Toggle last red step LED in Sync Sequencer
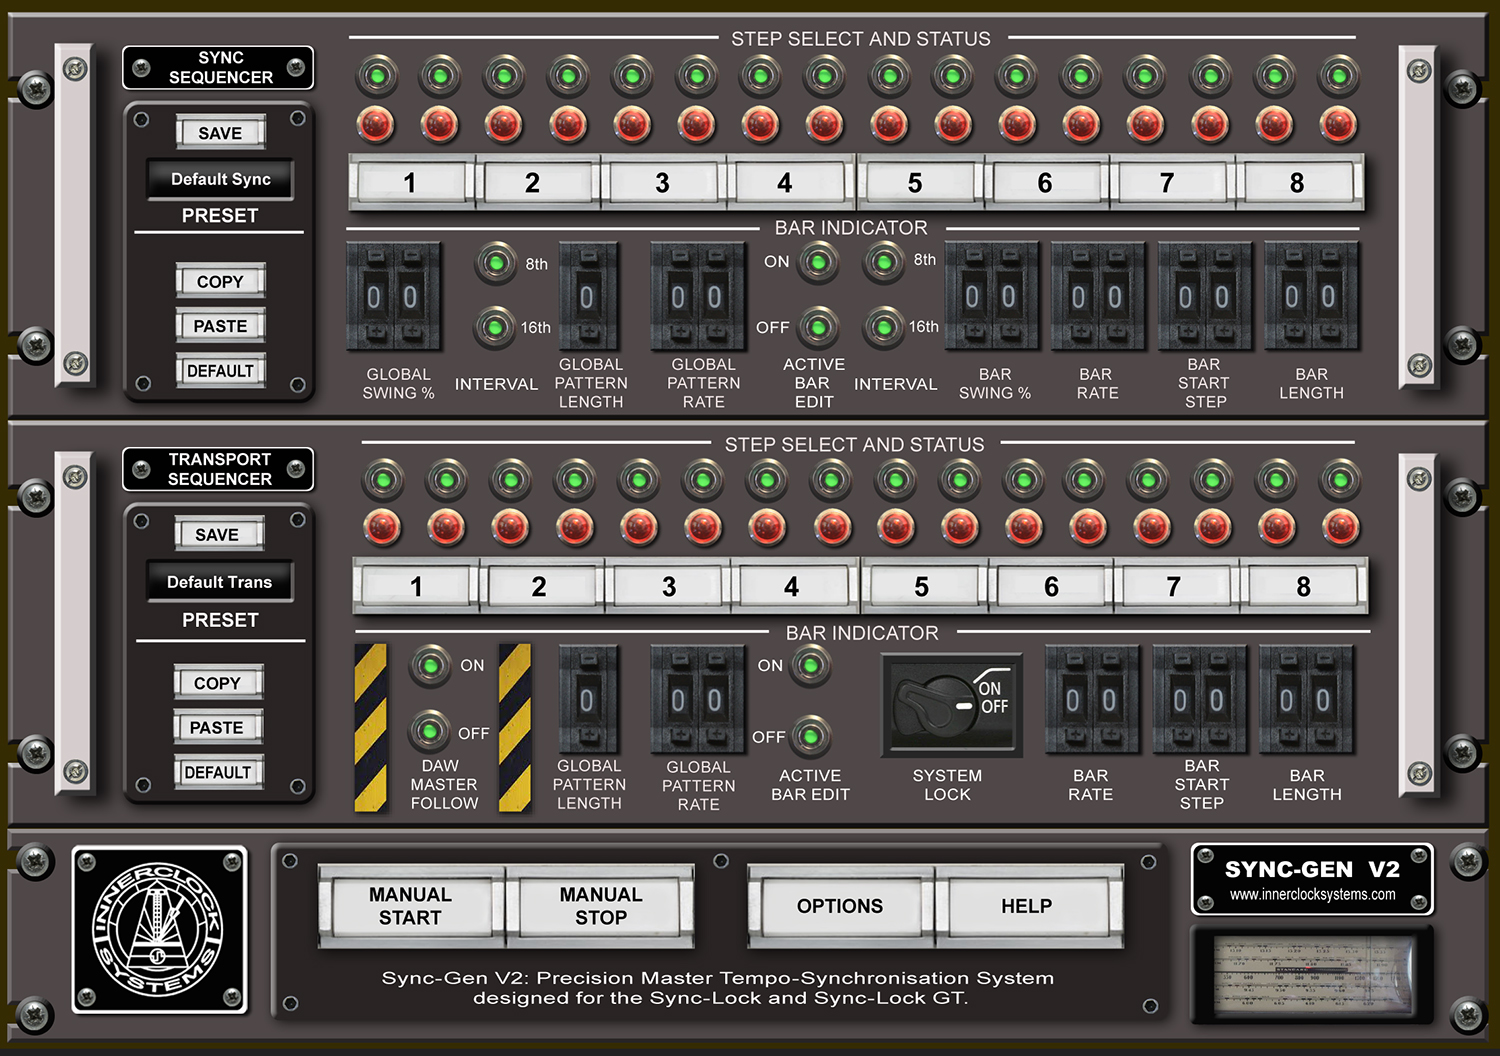 1339,125
